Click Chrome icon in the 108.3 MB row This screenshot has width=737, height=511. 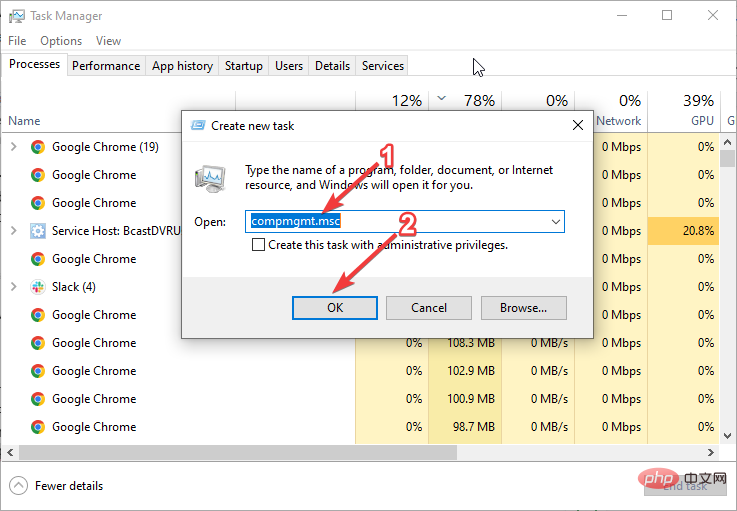click(38, 343)
